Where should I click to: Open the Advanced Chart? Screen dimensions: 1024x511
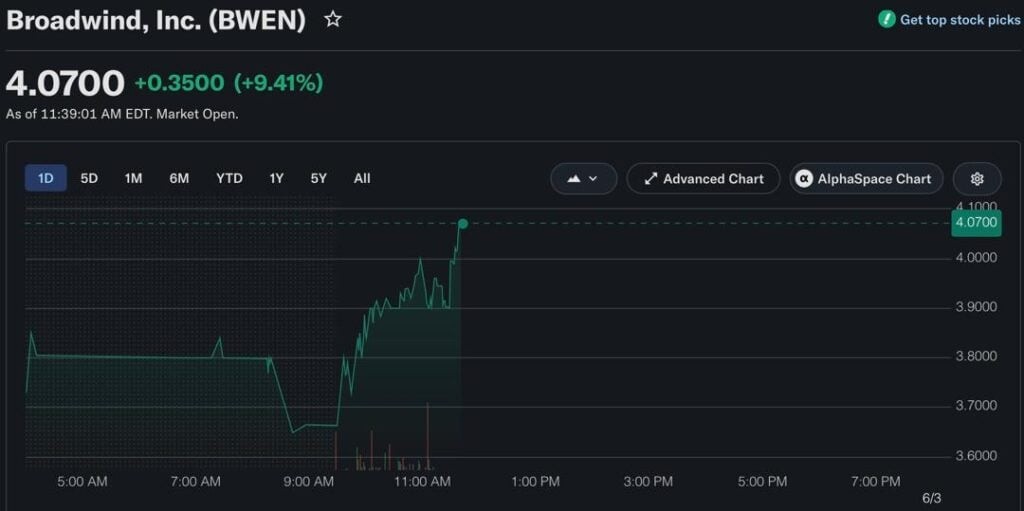coord(703,178)
